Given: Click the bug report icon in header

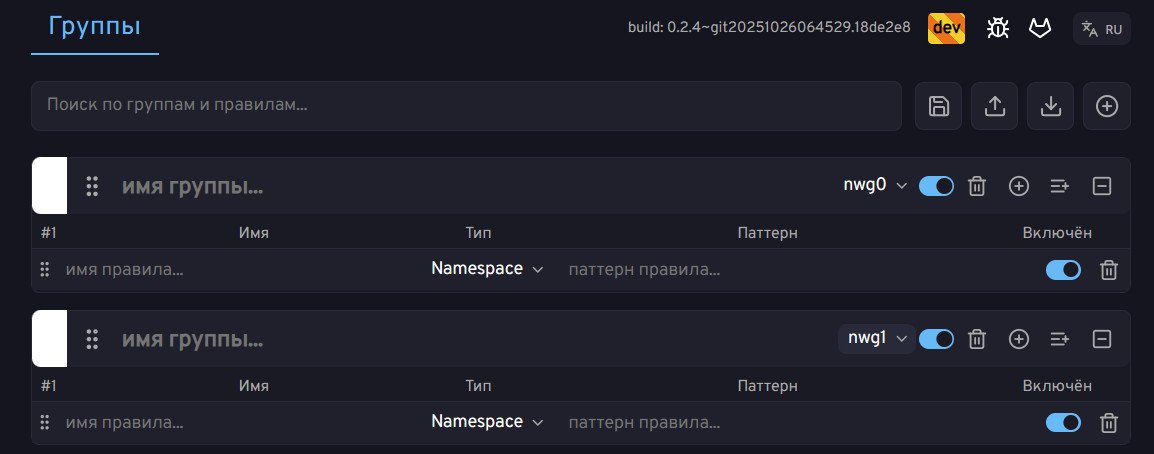Looking at the screenshot, I should tap(997, 28).
